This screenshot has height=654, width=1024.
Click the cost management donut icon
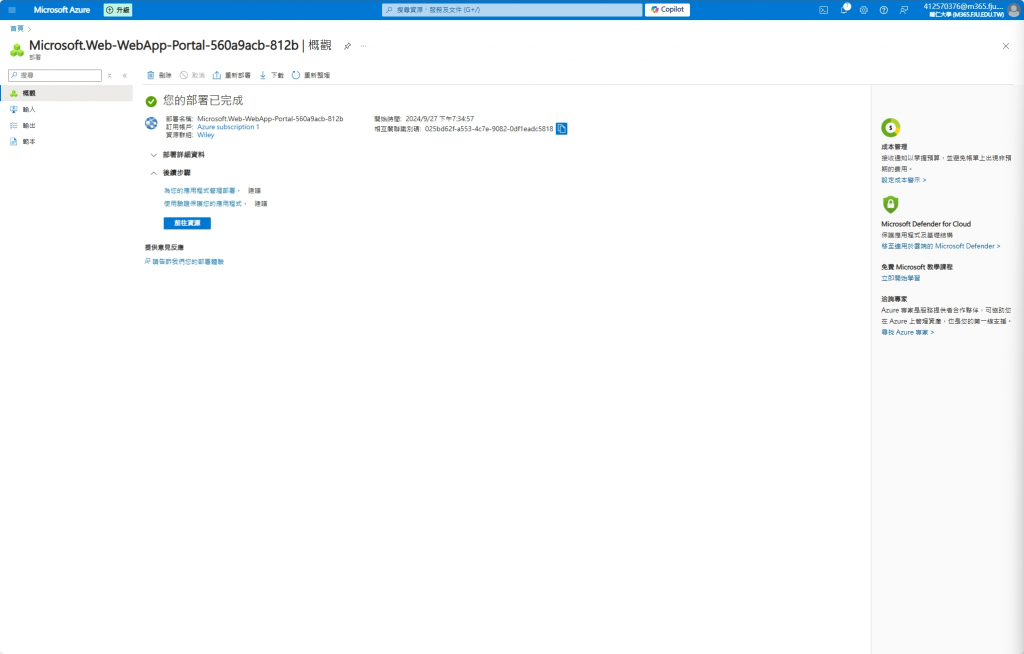pyautogui.click(x=890, y=127)
